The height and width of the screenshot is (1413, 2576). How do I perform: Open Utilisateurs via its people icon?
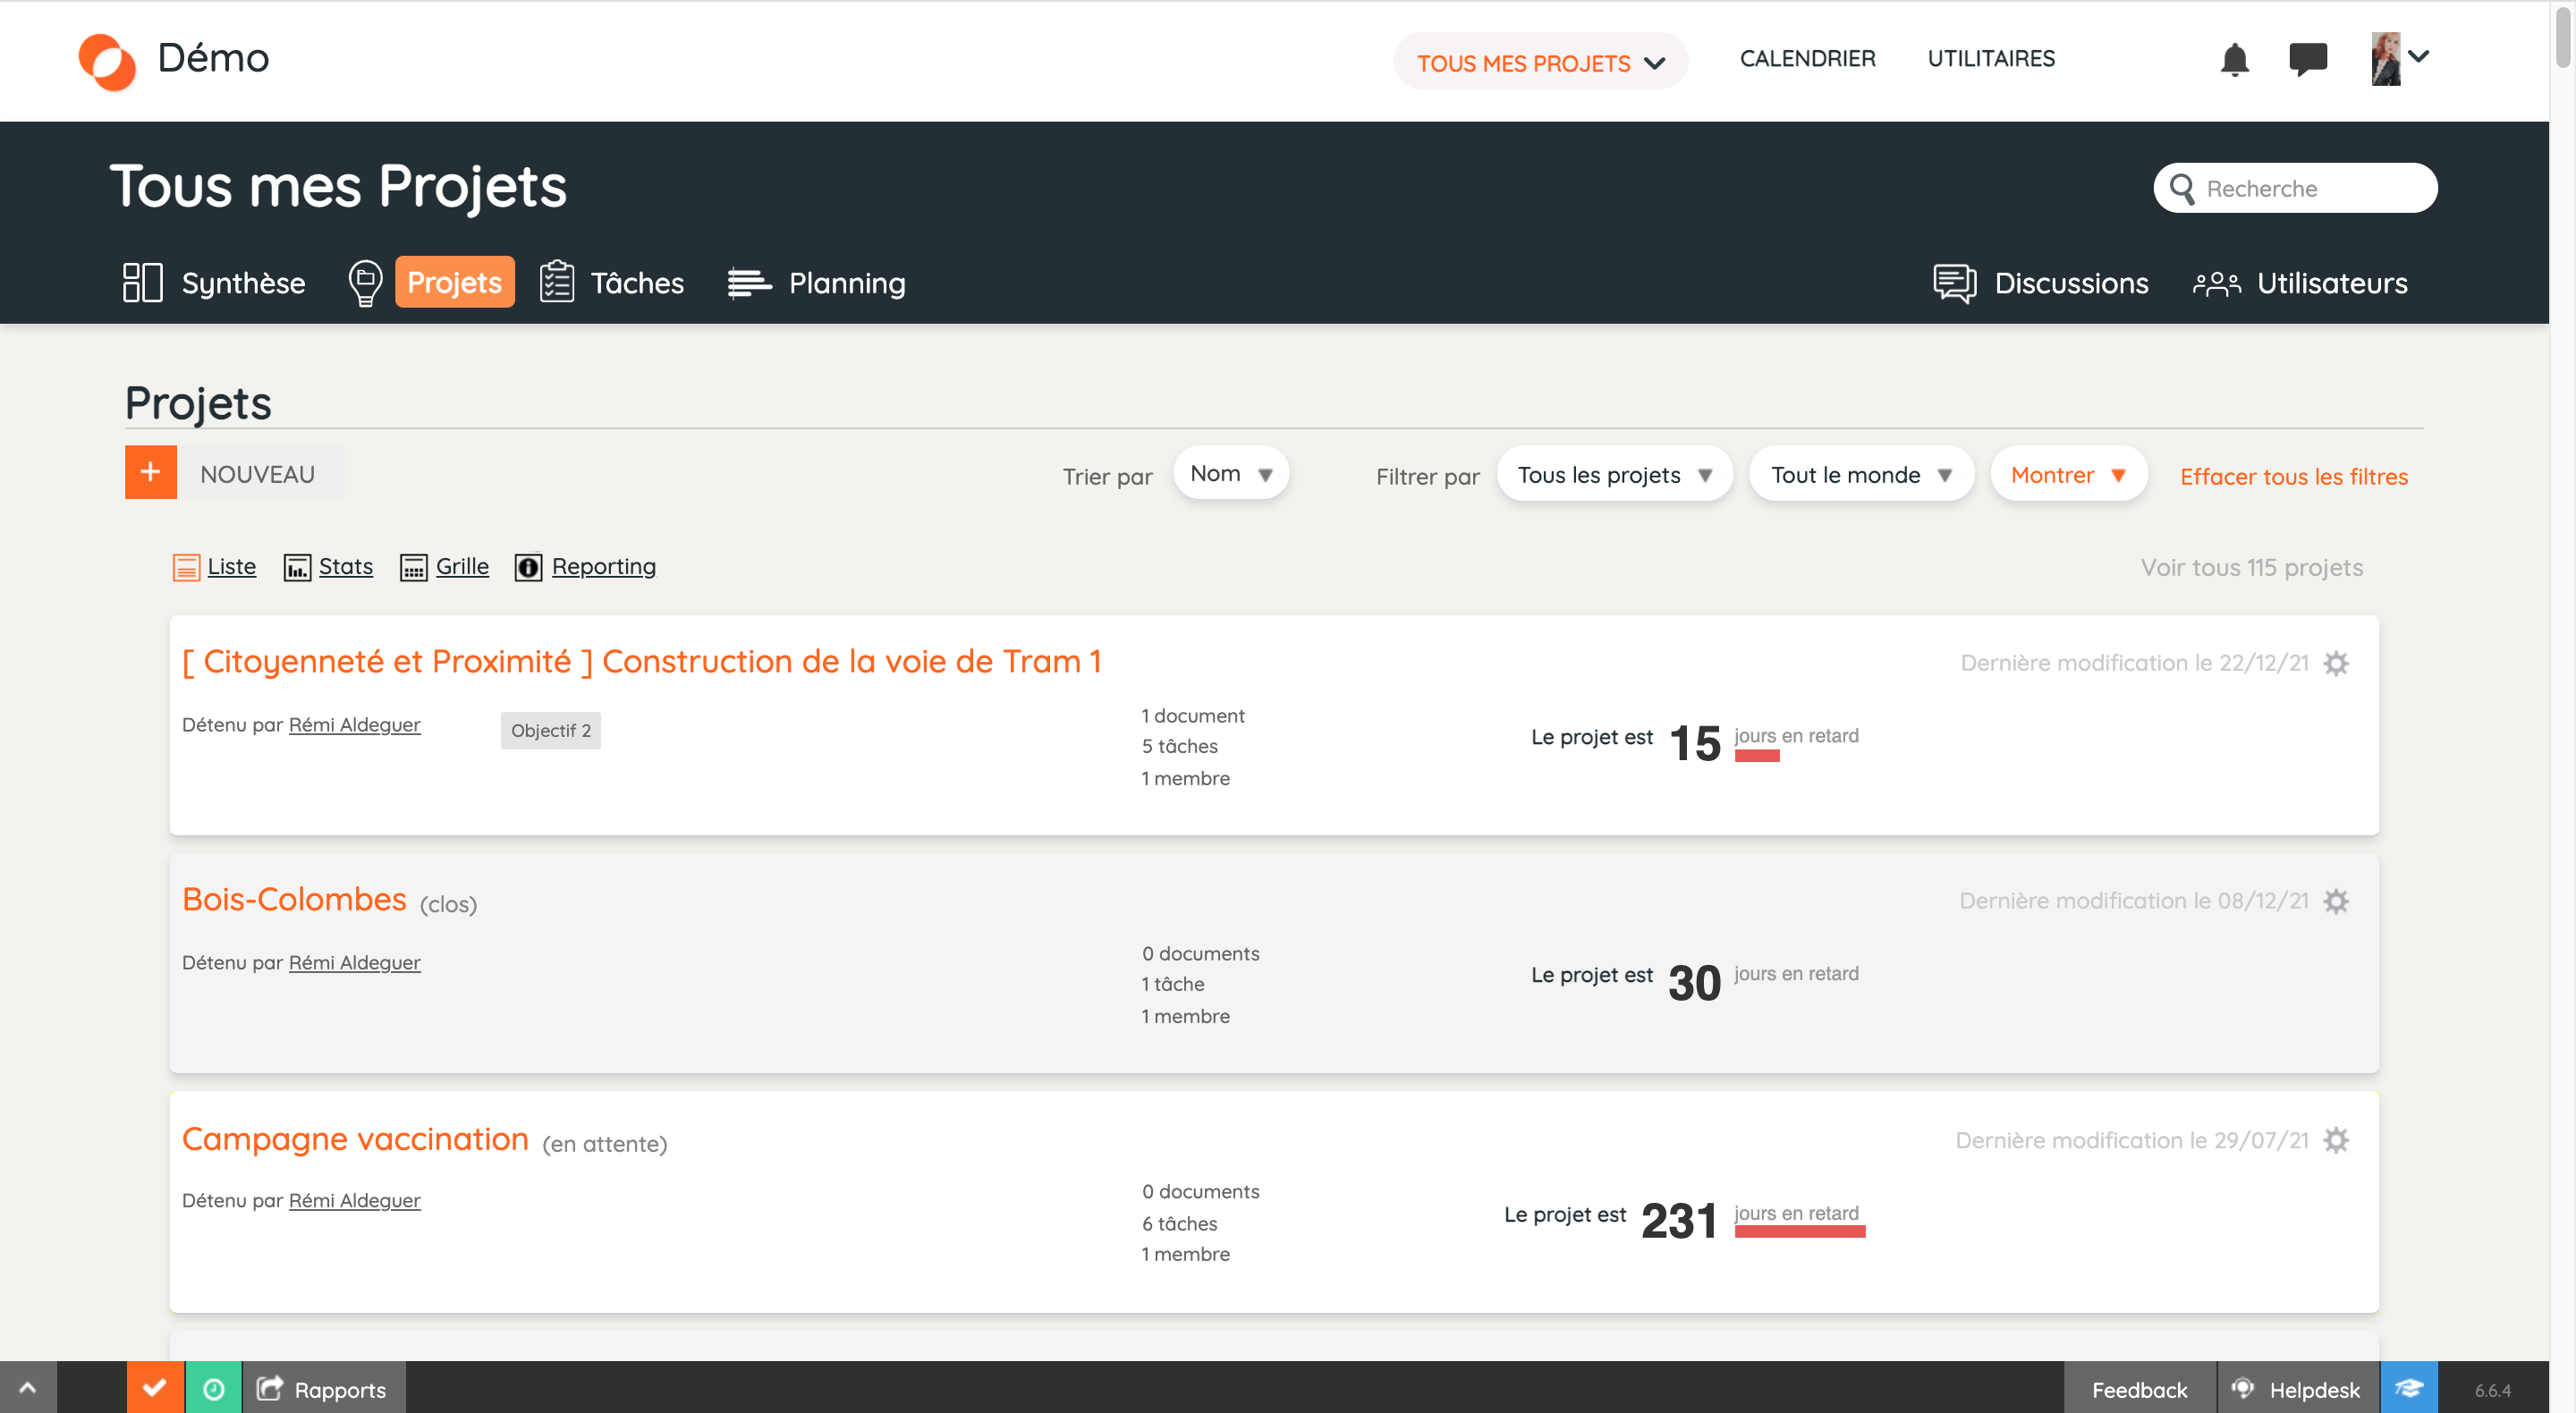2216,283
